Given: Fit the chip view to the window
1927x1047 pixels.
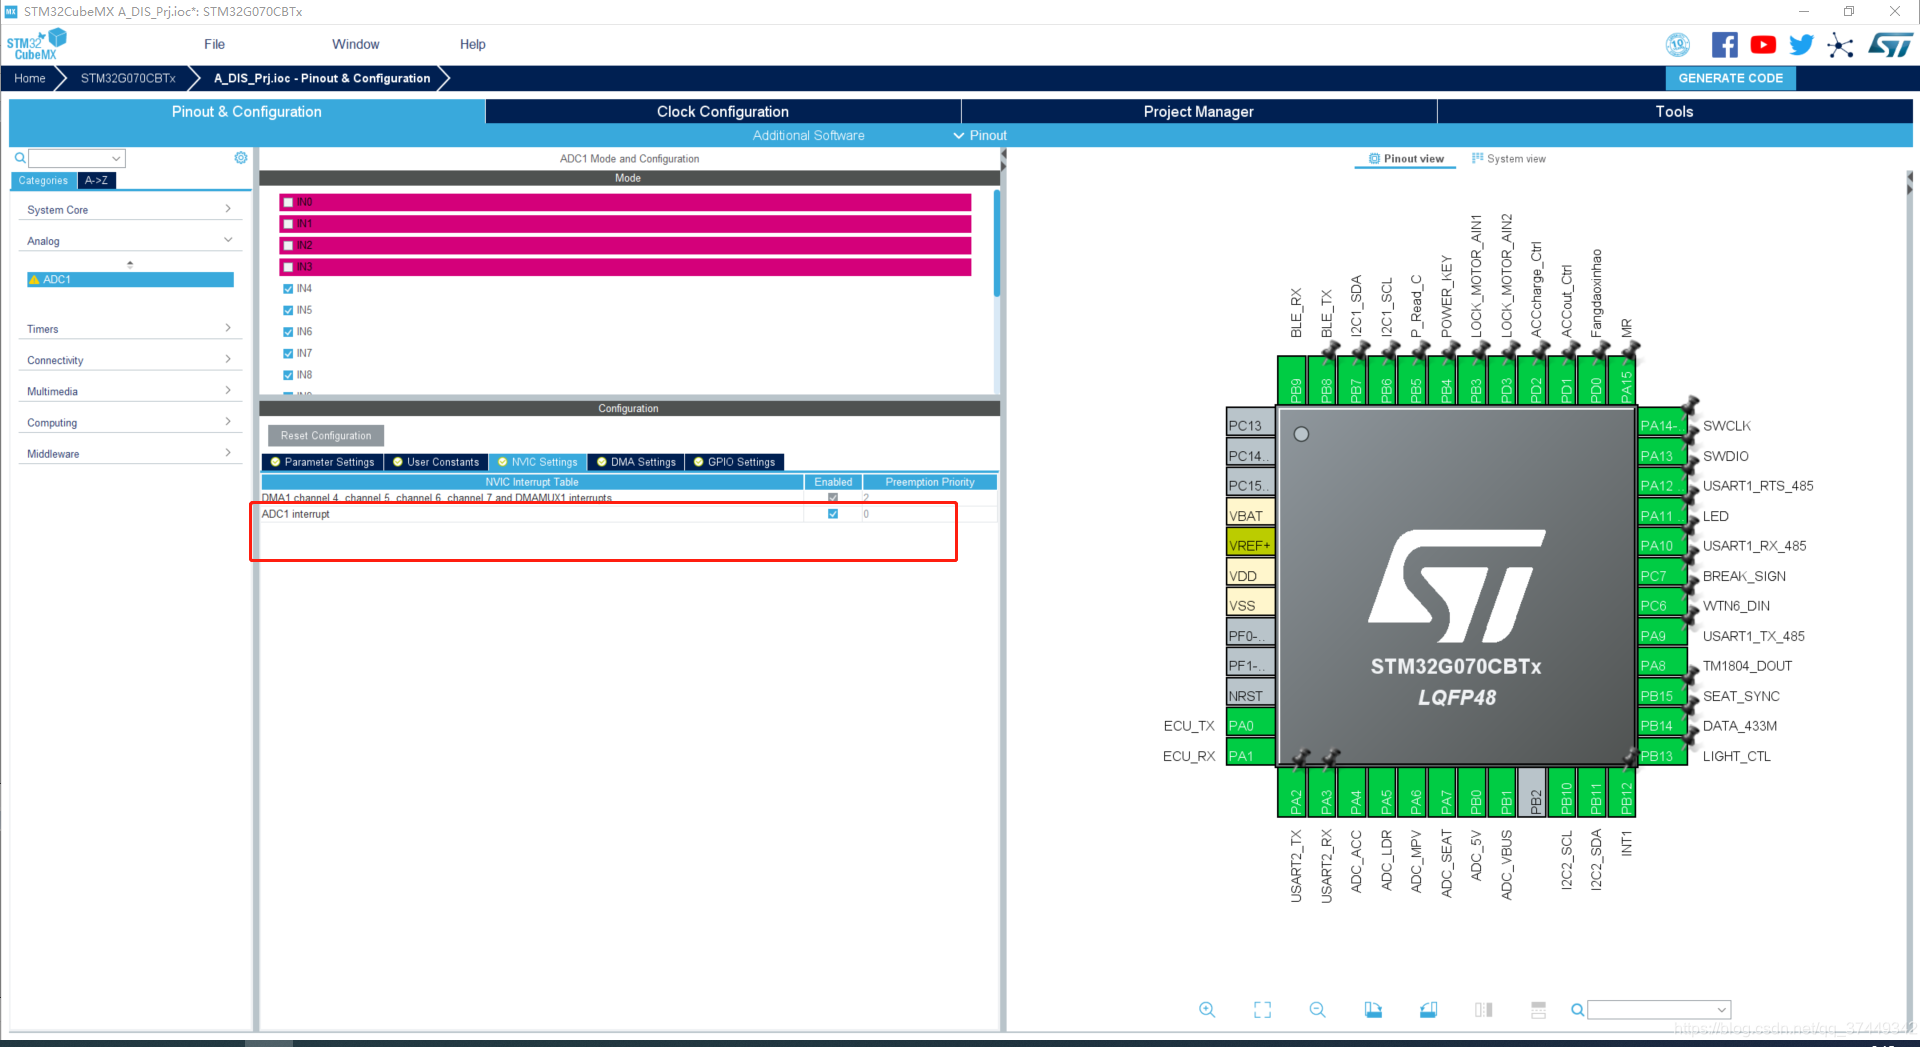Looking at the screenshot, I should (x=1263, y=1010).
